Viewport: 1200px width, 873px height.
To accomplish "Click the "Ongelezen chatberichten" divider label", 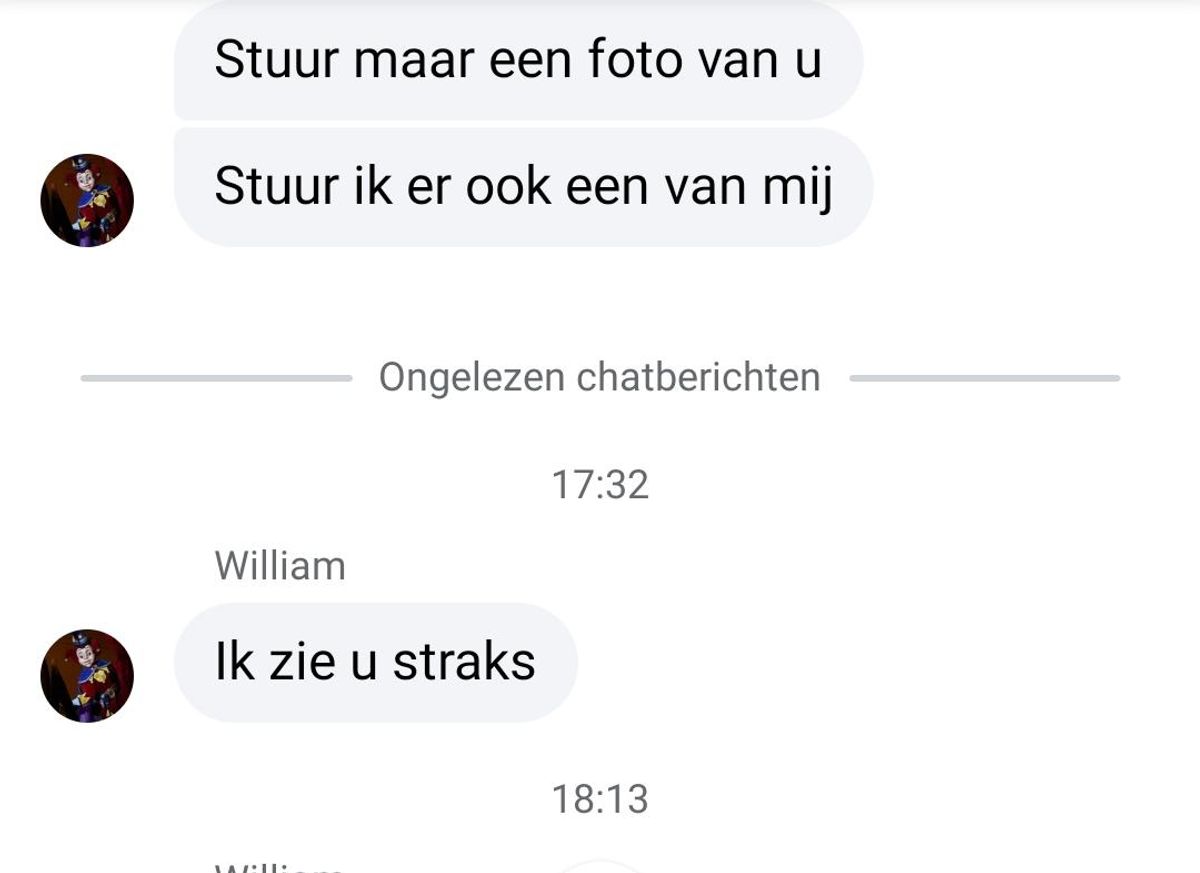I will (599, 378).
